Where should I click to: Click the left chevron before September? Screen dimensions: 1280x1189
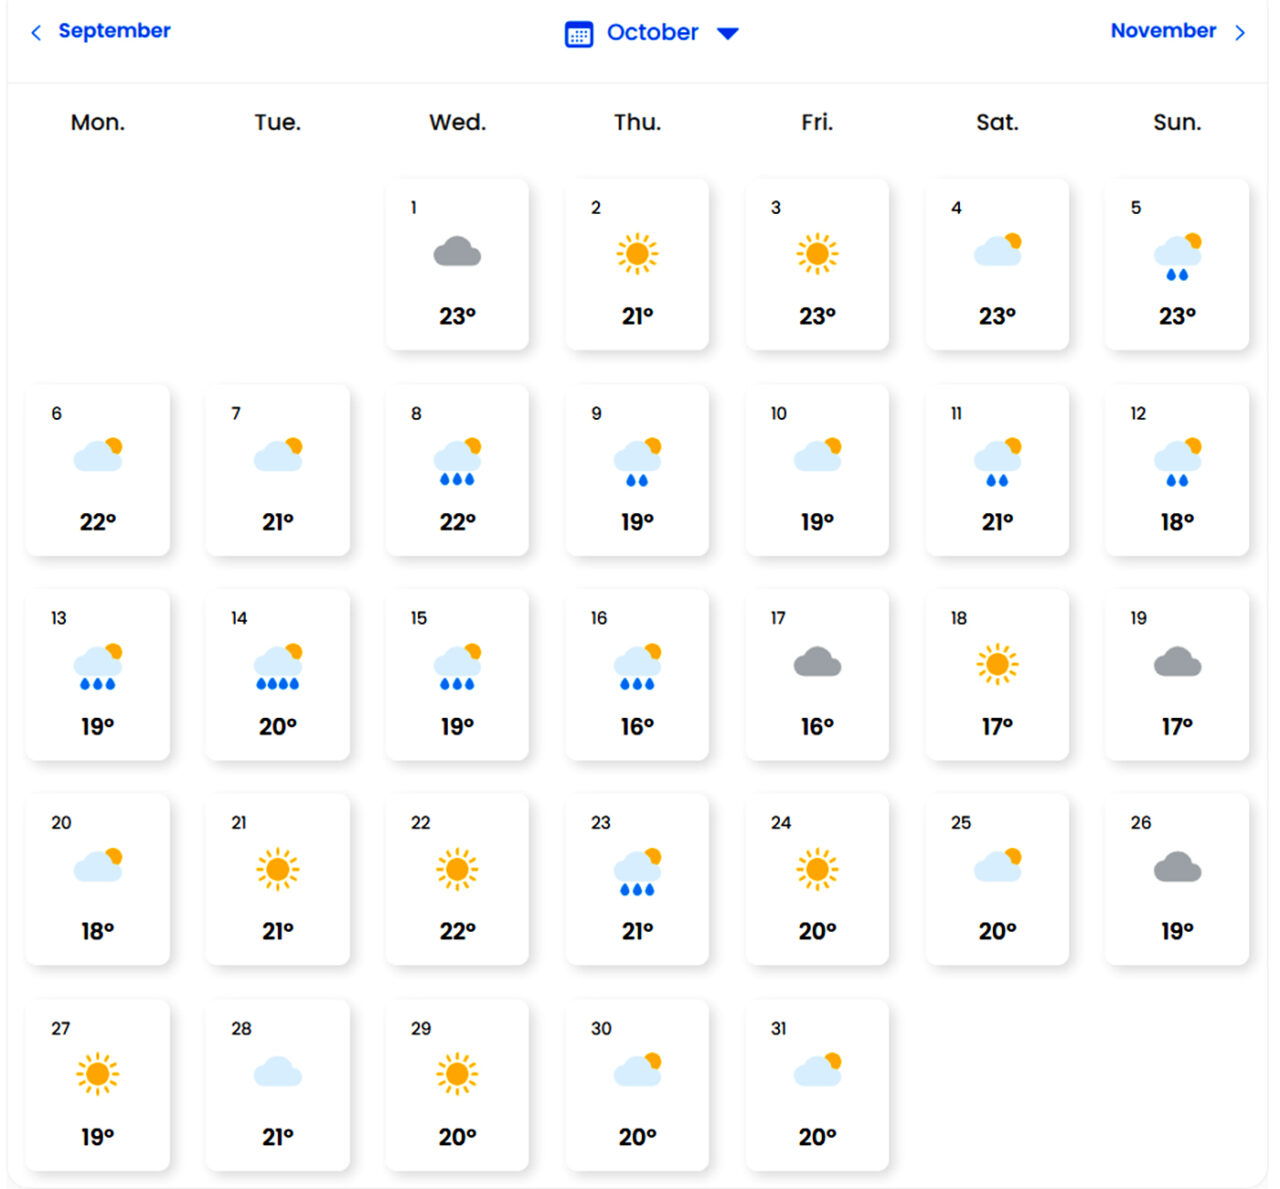pyautogui.click(x=36, y=33)
